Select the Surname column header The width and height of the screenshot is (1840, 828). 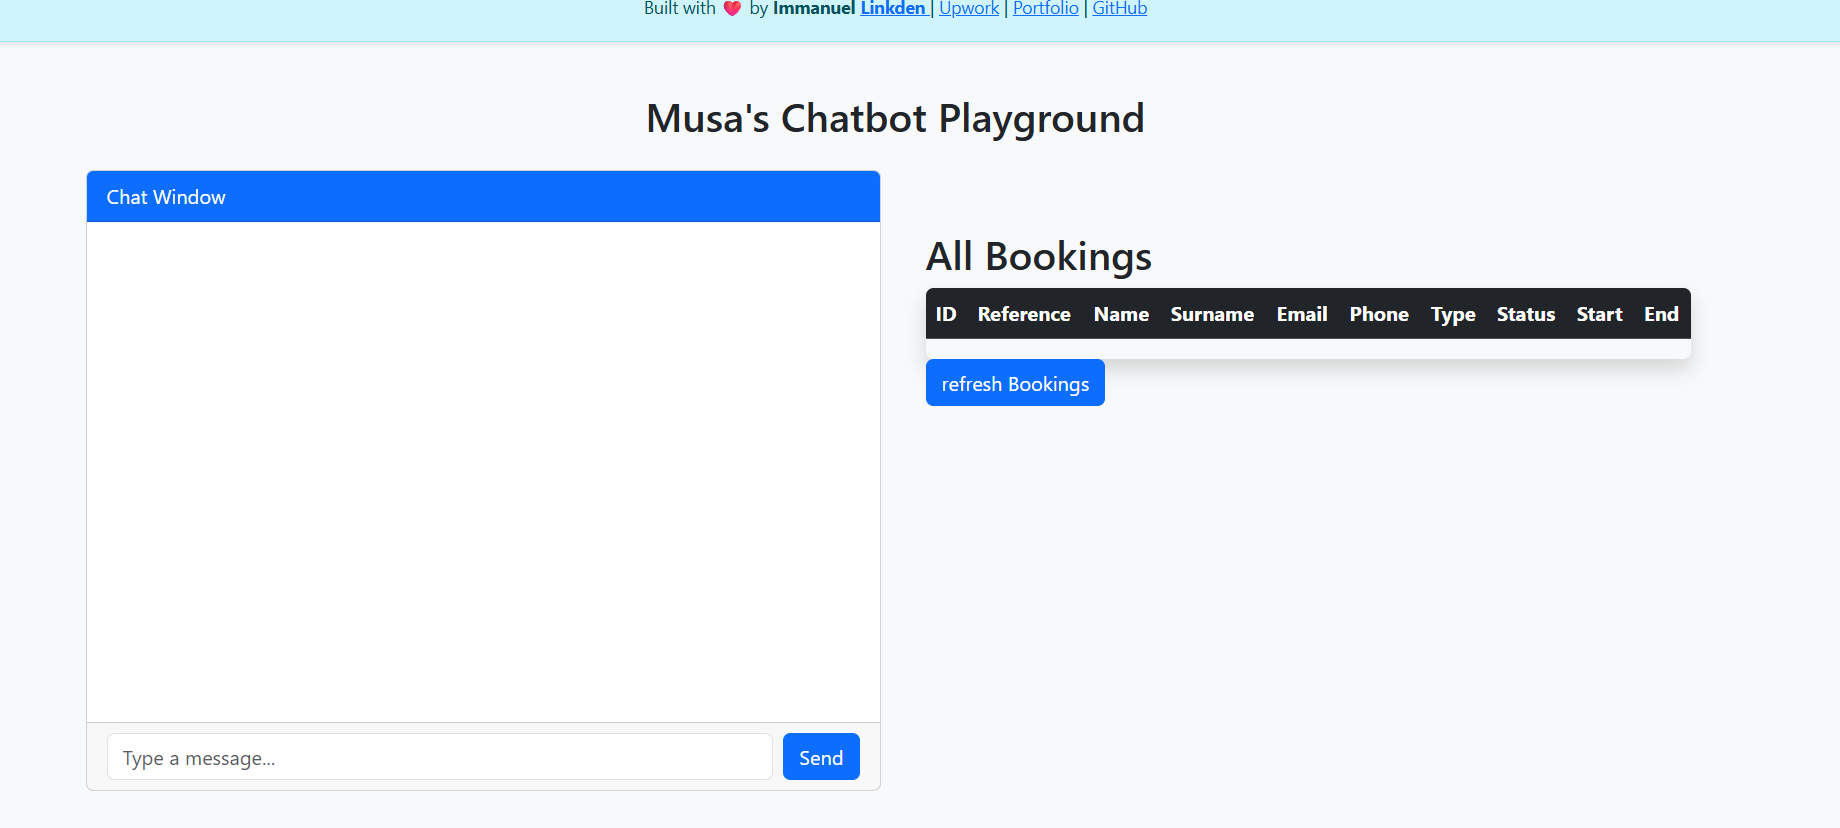click(x=1212, y=314)
